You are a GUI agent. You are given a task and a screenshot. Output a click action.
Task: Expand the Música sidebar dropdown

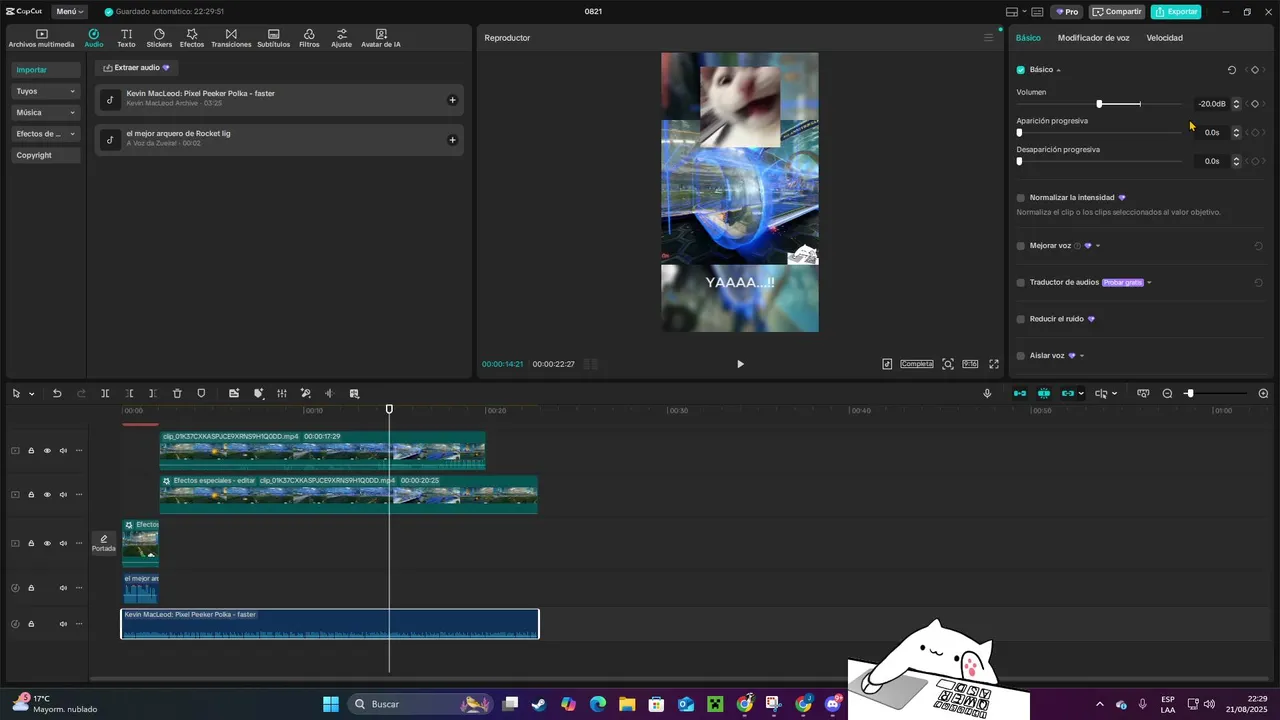(46, 113)
